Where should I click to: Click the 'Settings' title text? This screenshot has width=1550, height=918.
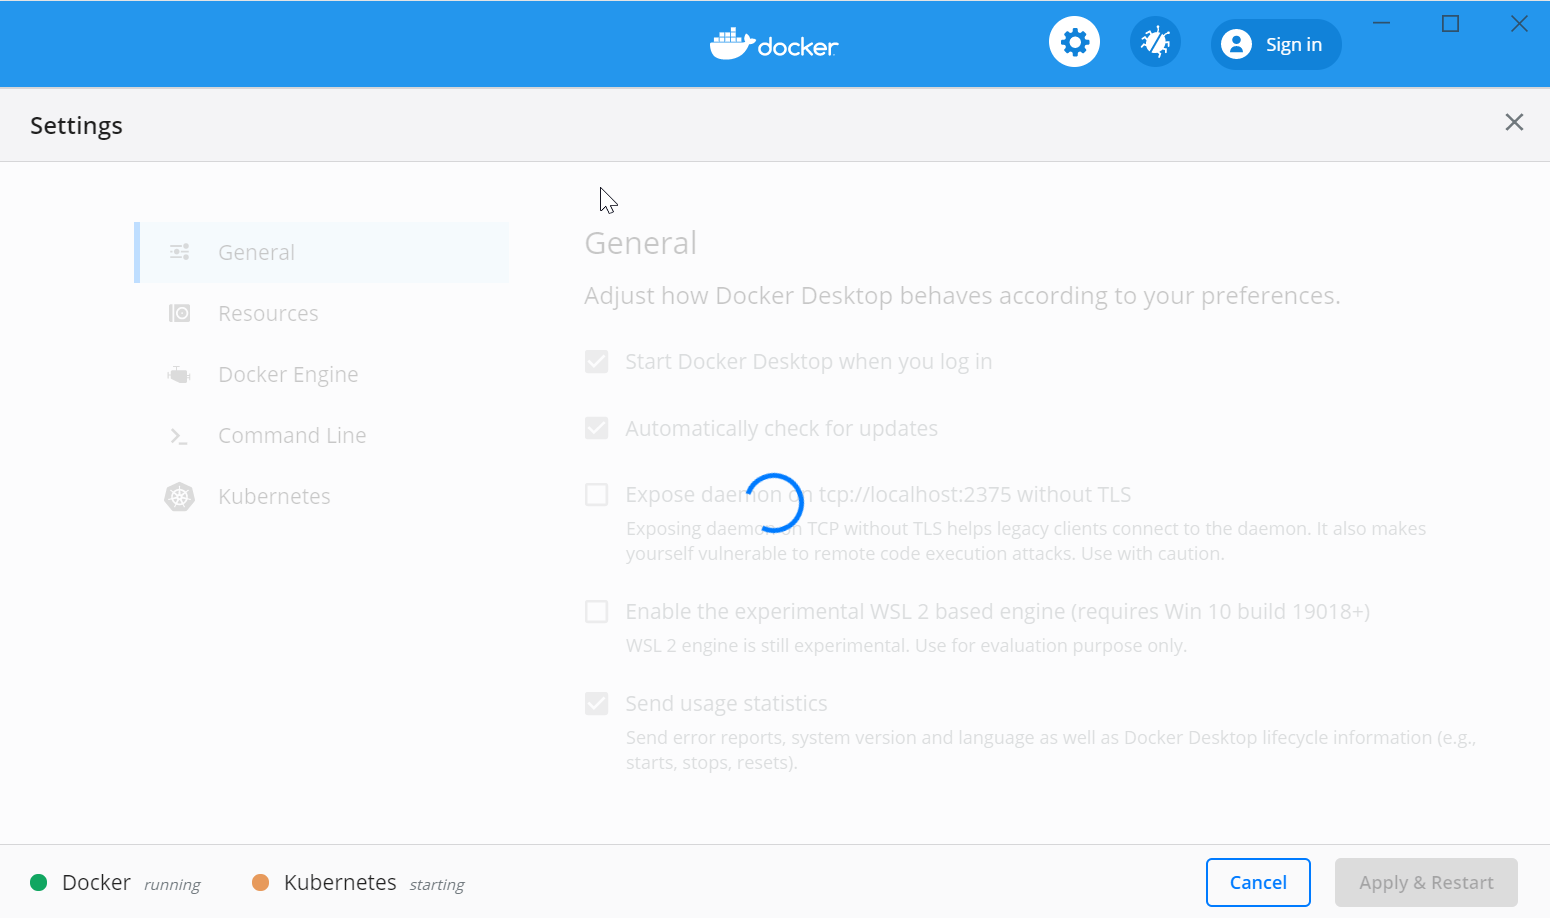(76, 126)
